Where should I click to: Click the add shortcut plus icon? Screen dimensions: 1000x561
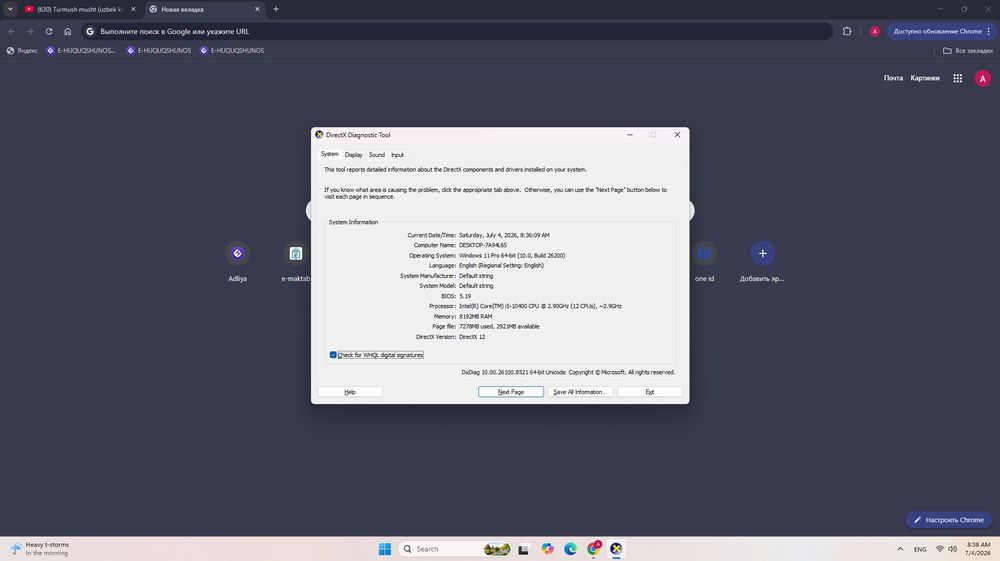click(762, 254)
